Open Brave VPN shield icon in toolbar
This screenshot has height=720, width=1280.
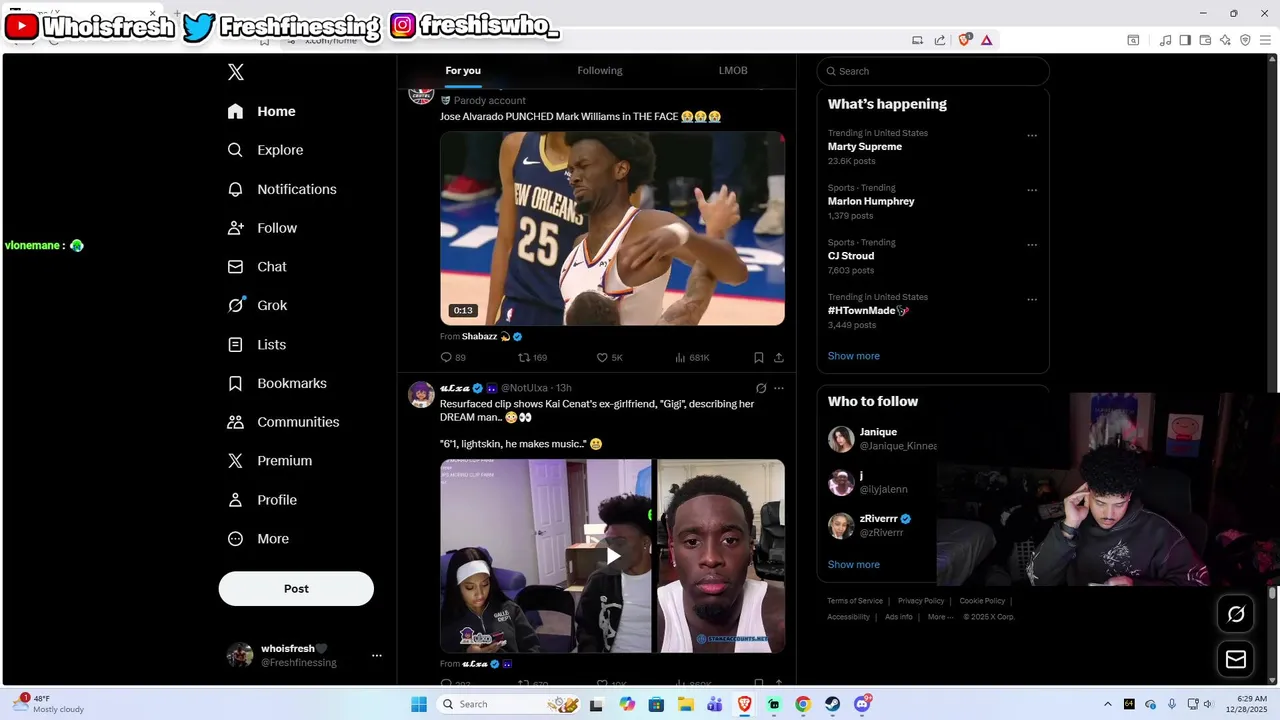(x=1245, y=40)
